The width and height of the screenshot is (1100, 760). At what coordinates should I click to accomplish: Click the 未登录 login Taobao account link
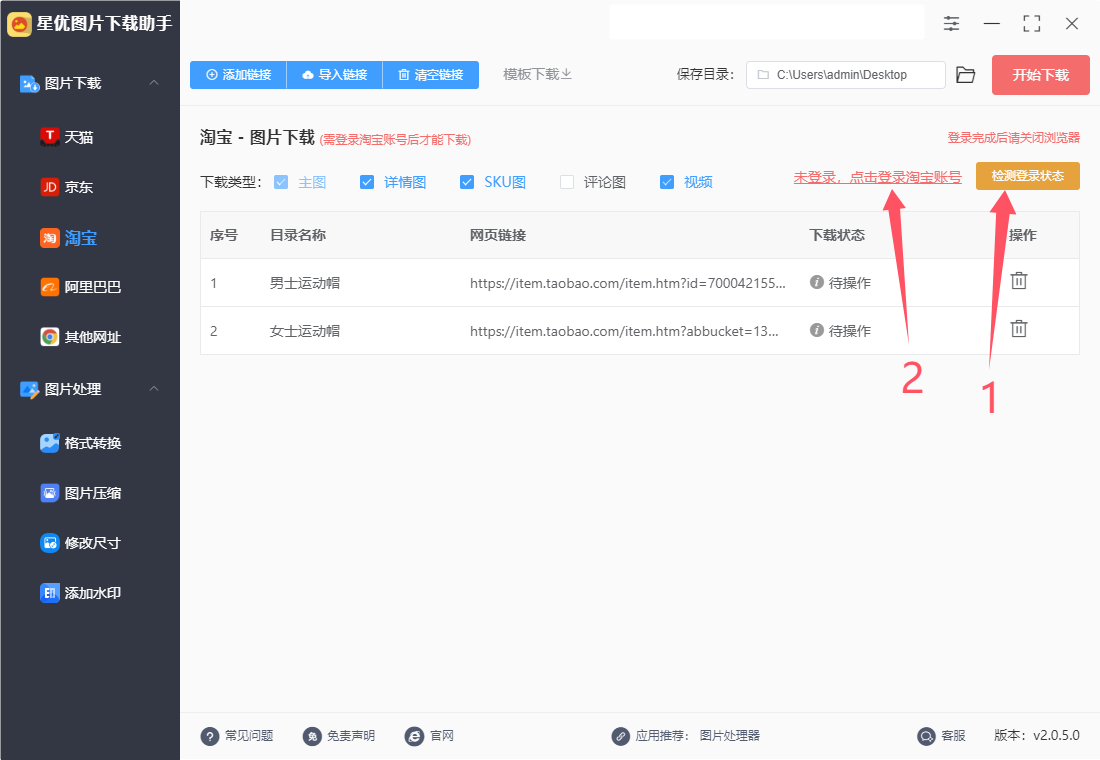click(878, 178)
